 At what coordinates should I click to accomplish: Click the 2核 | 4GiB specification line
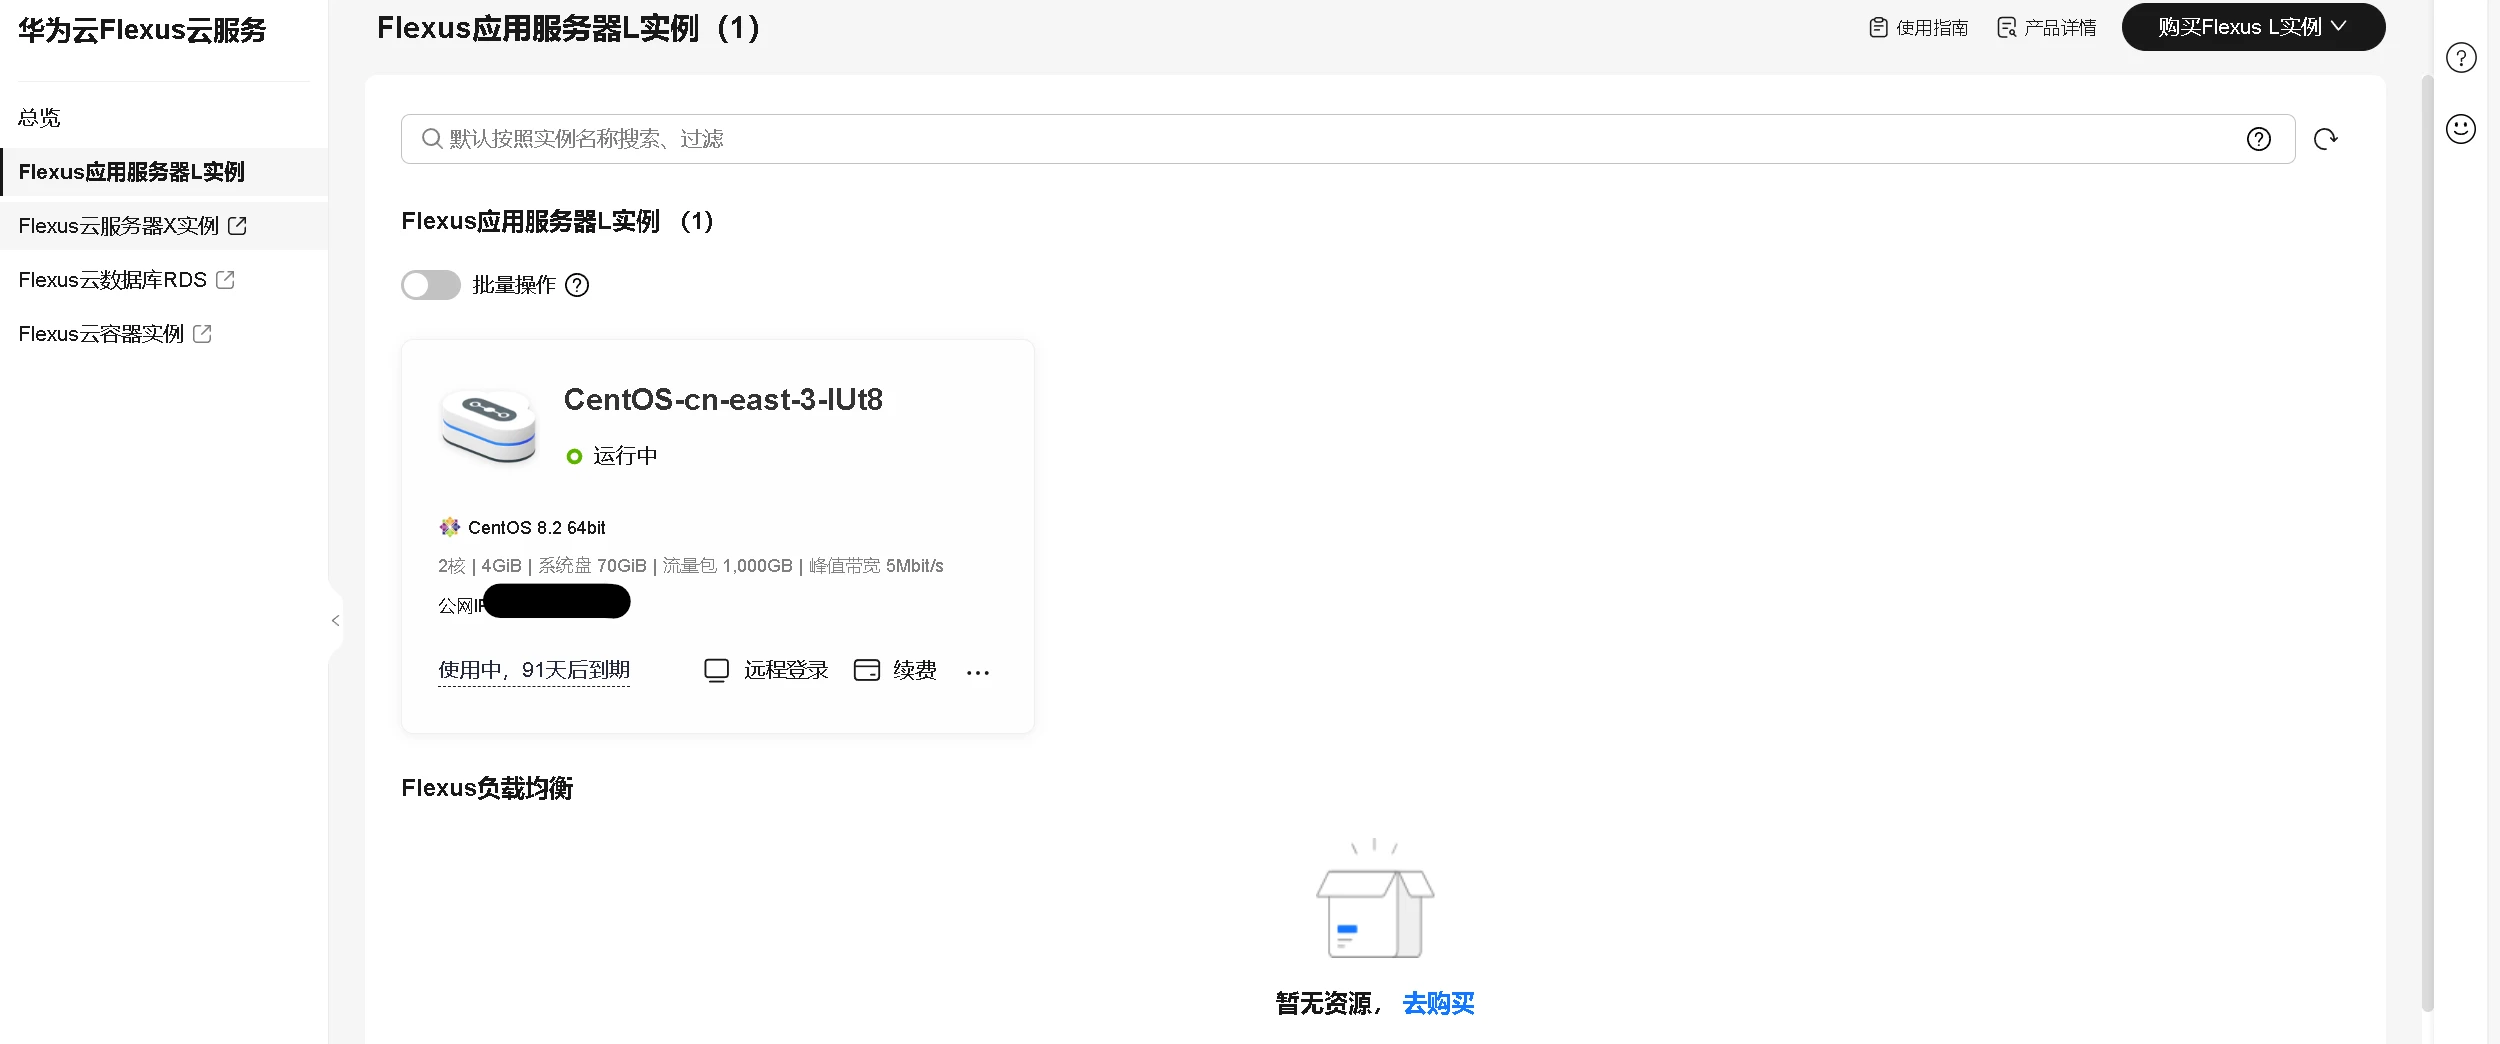click(x=691, y=566)
